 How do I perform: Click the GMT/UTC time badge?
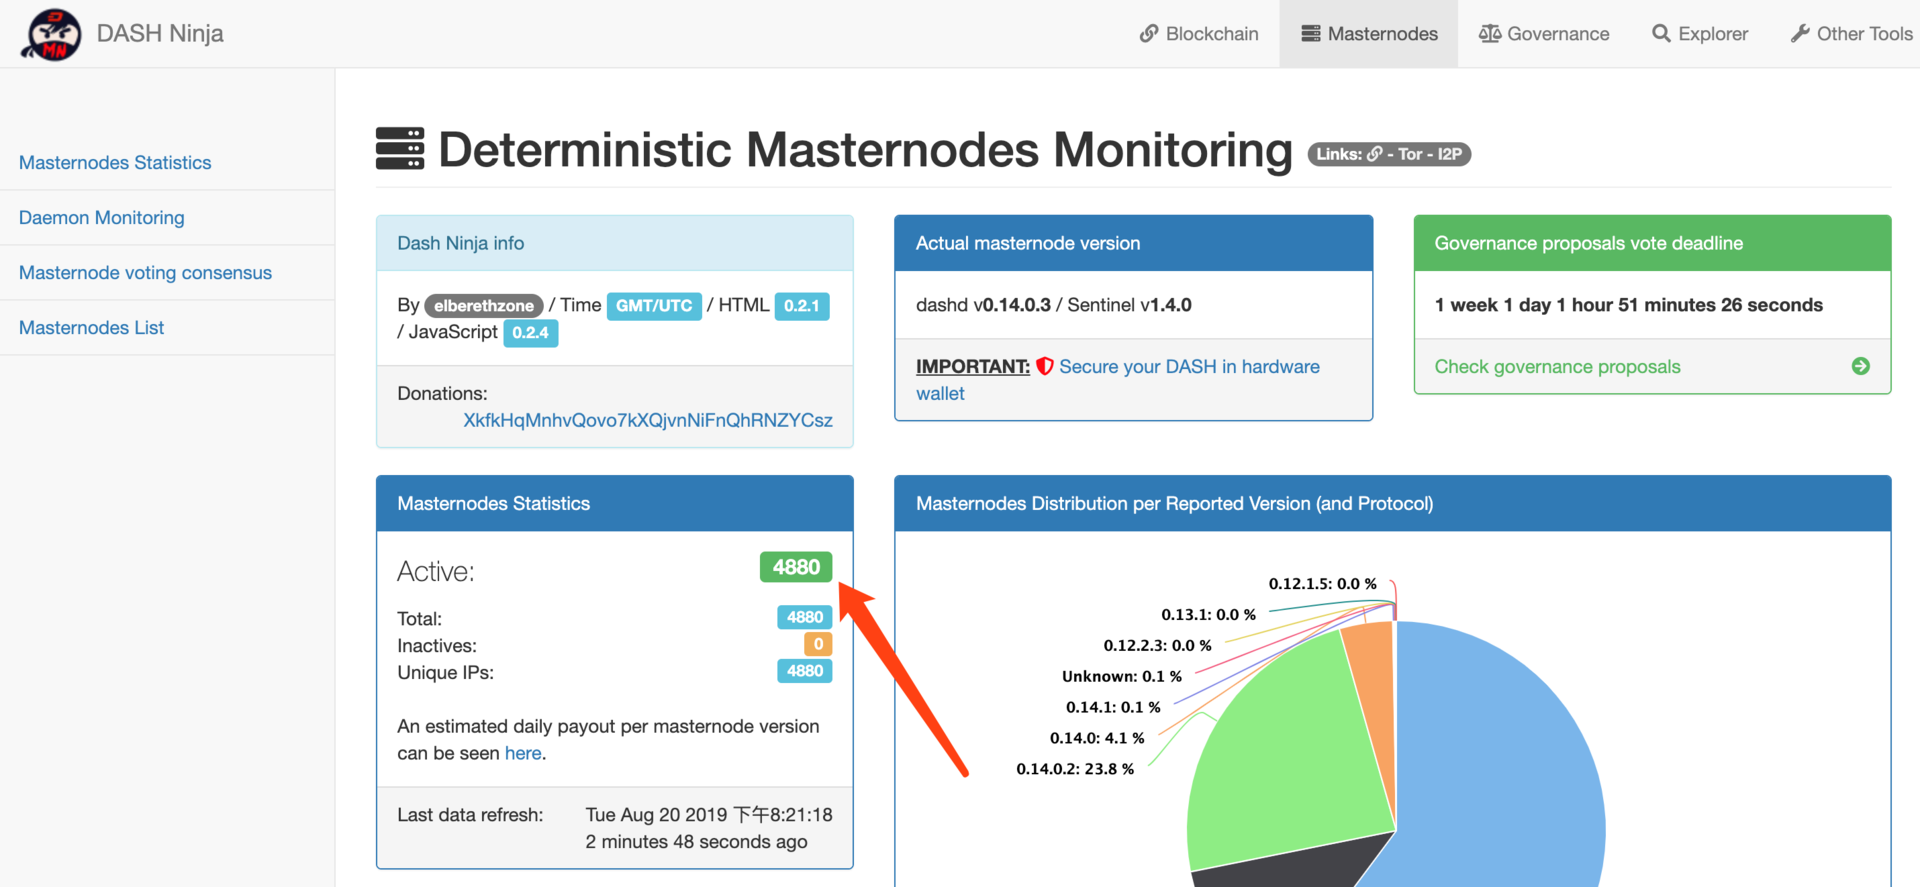tap(654, 305)
